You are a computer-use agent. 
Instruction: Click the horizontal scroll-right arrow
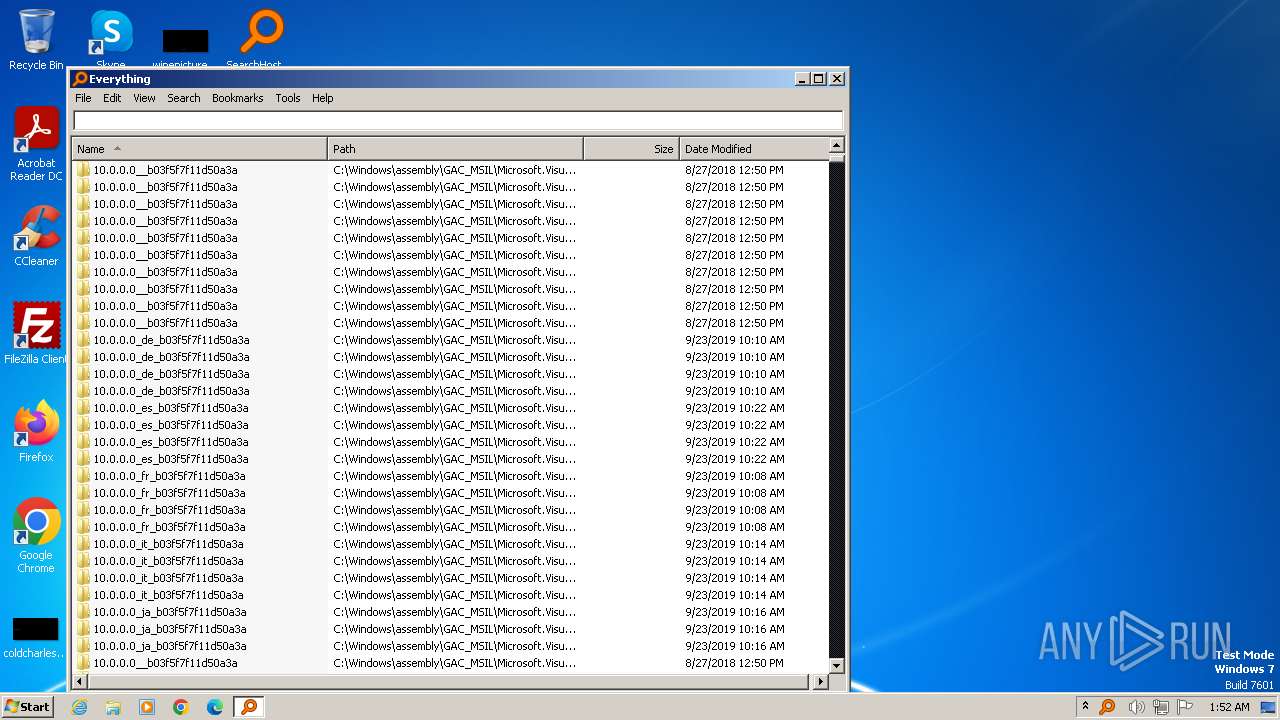pos(820,682)
